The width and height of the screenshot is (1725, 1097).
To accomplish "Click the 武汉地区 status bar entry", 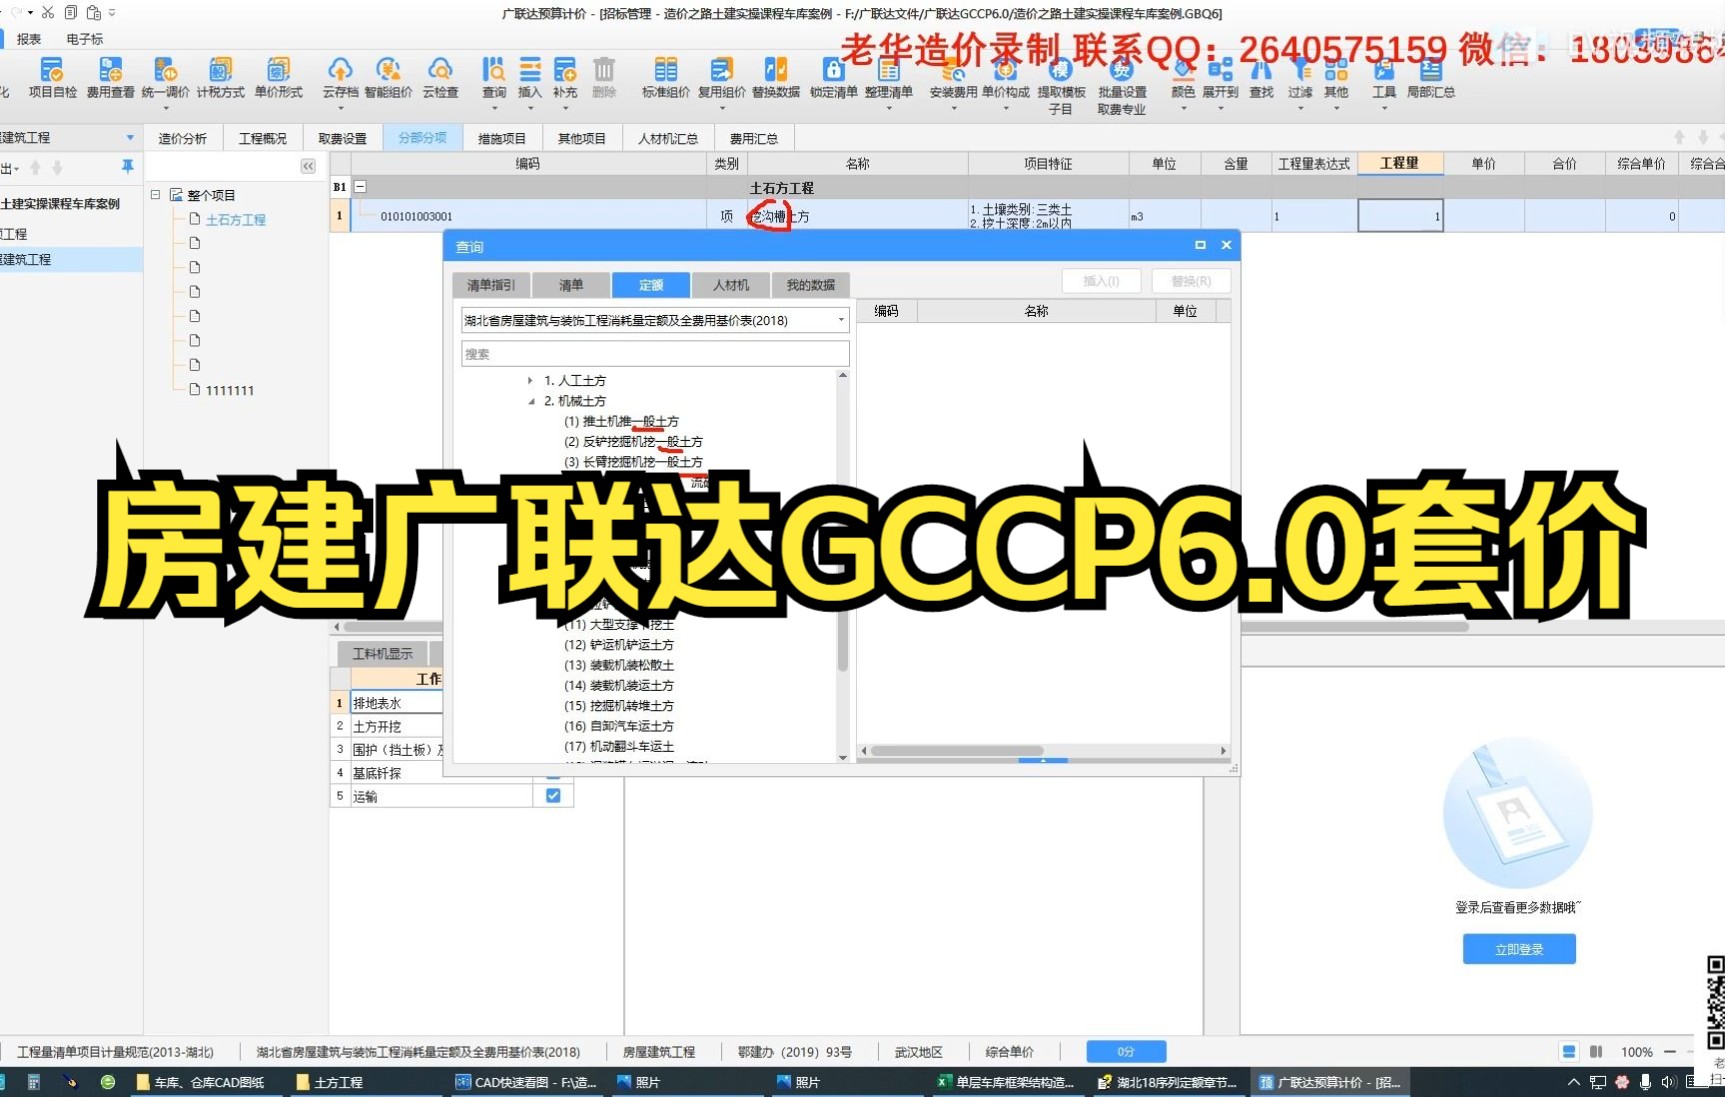I will [918, 1051].
